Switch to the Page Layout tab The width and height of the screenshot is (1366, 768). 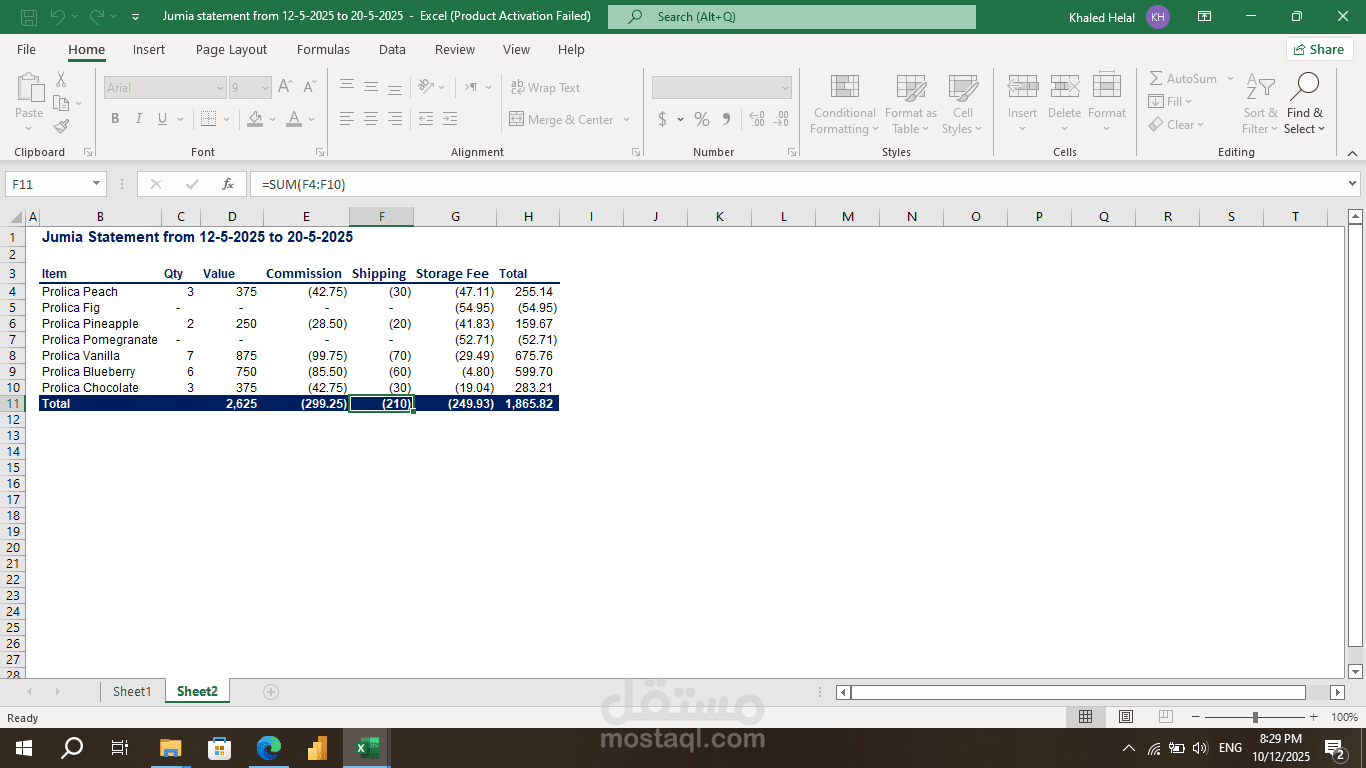coord(231,49)
